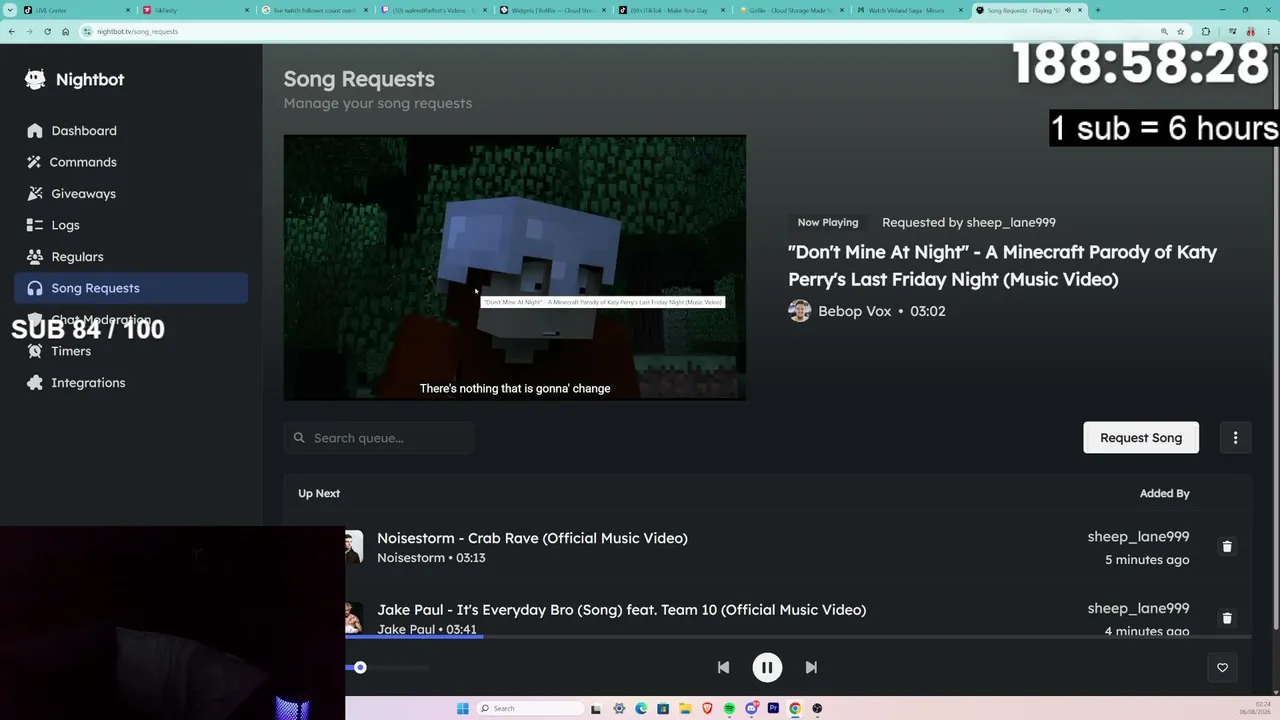Screen dimensions: 1280x720
Task: Delete Jake Paul song from the queue
Action: pyautogui.click(x=1227, y=618)
